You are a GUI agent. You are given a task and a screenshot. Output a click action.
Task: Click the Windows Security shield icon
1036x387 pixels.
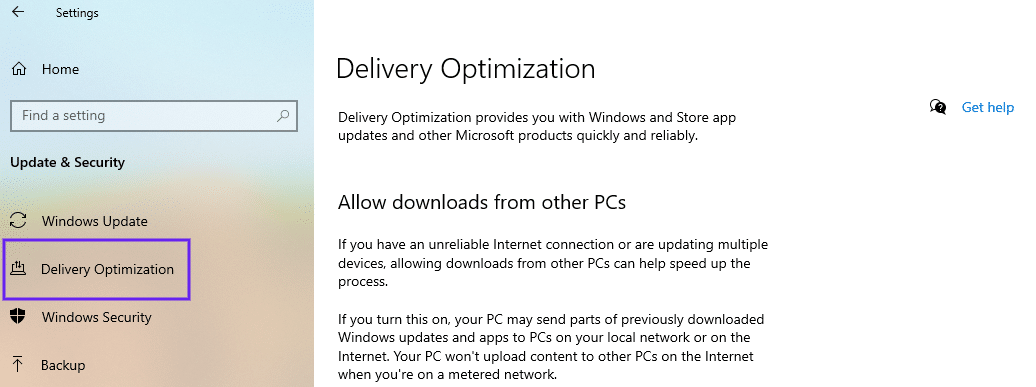18,317
